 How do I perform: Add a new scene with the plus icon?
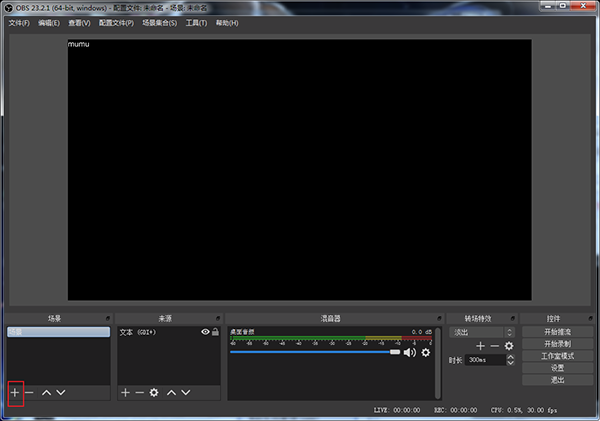coord(15,393)
